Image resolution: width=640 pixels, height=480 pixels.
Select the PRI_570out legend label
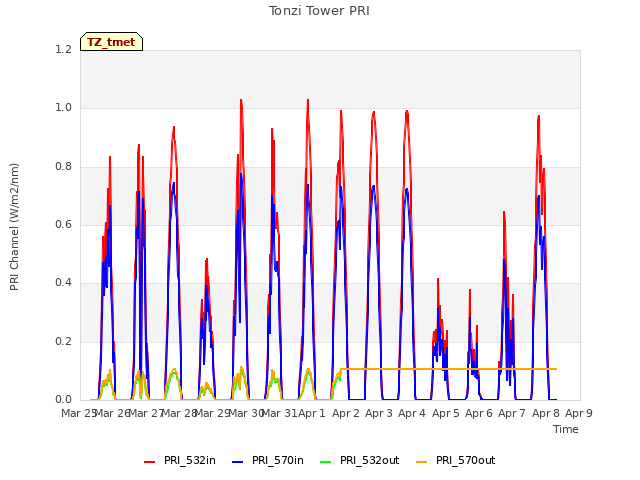466,460
